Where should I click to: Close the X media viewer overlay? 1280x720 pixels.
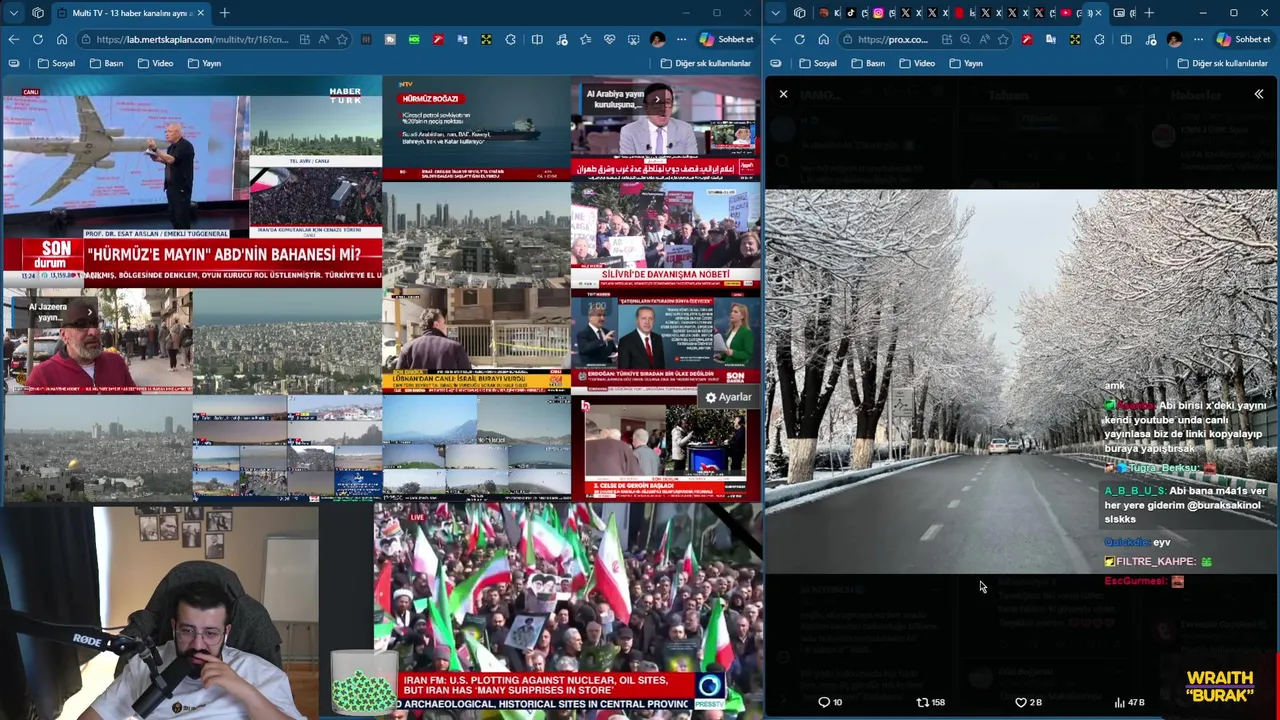coord(783,94)
